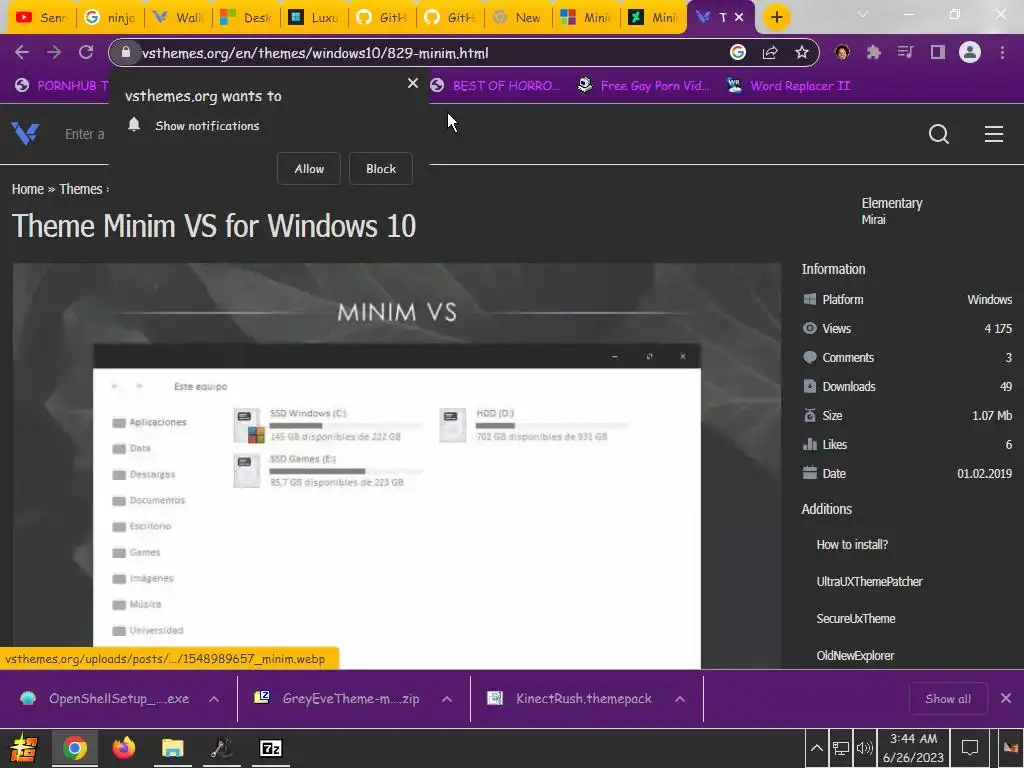This screenshot has width=1024, height=768.
Task: View site info lock icon
Action: point(126,52)
